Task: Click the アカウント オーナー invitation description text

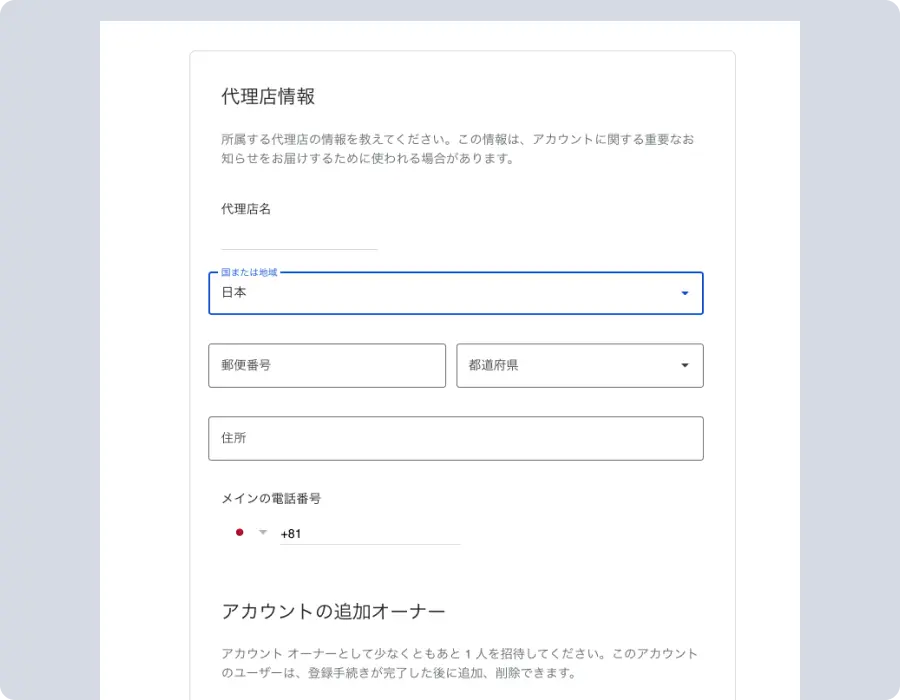Action: tap(459, 663)
